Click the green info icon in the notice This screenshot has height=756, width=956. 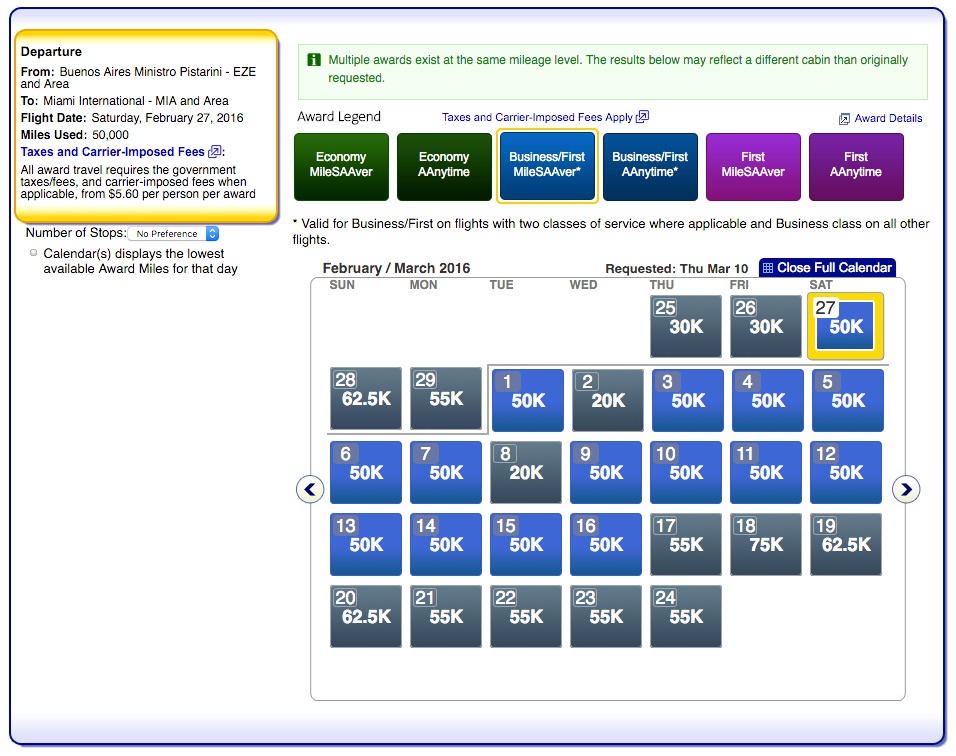tap(314, 60)
